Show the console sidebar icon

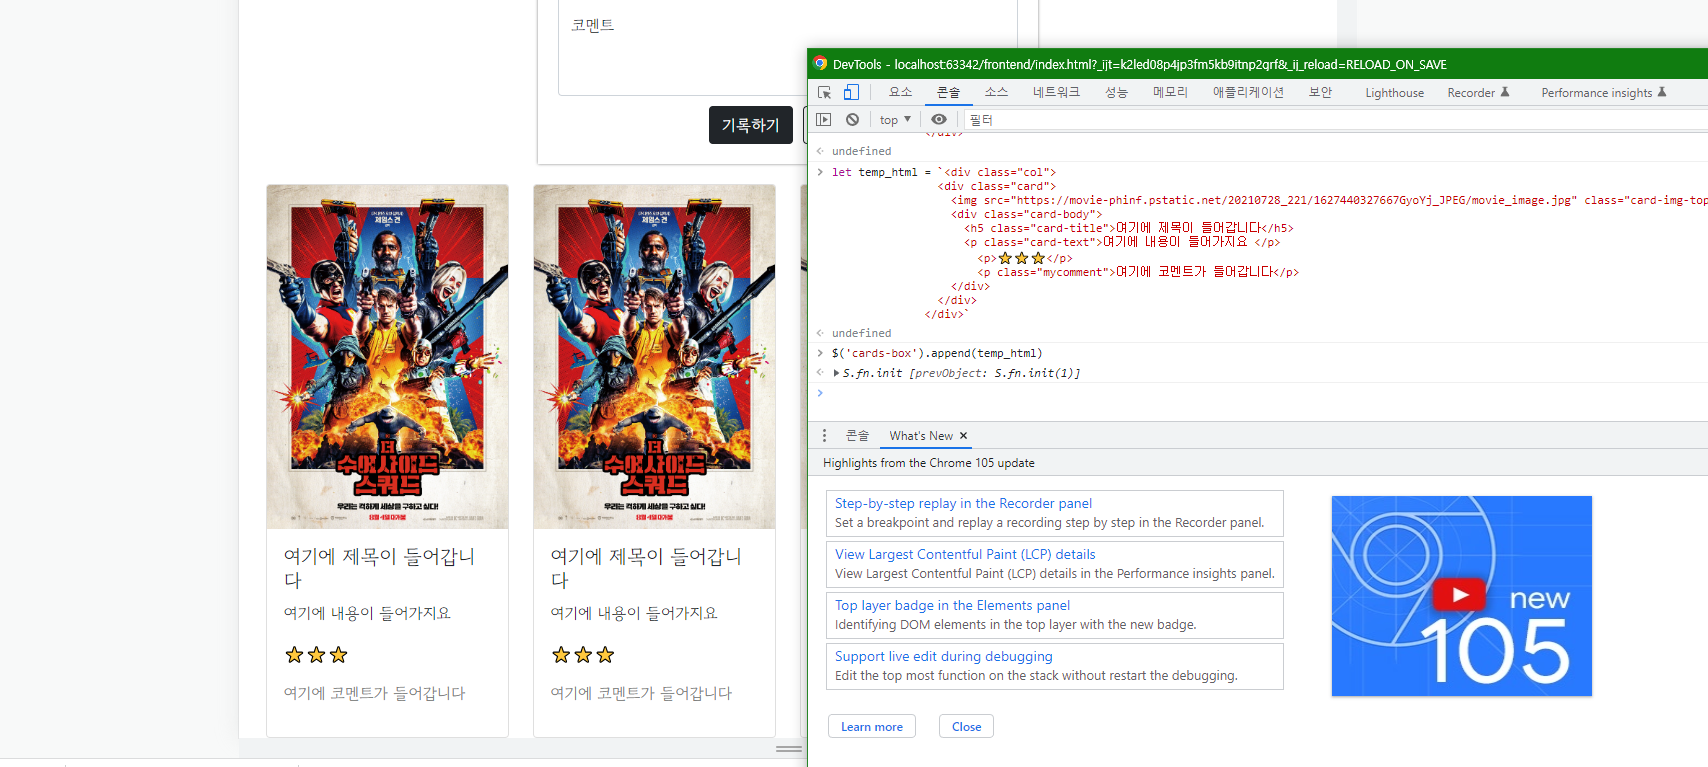tap(824, 120)
